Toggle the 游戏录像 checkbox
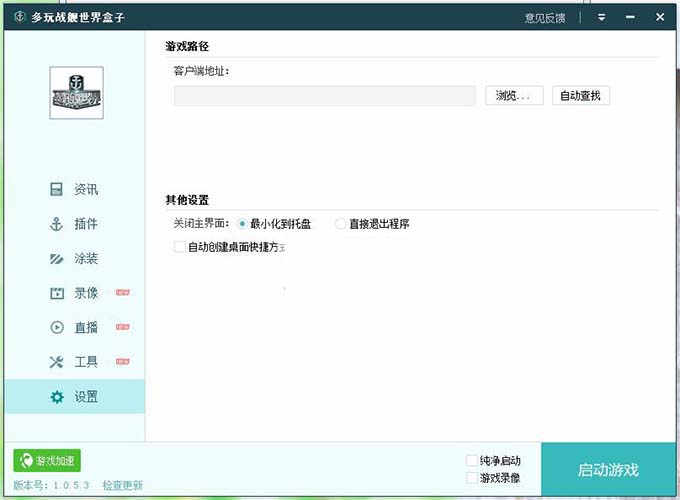 click(472, 478)
